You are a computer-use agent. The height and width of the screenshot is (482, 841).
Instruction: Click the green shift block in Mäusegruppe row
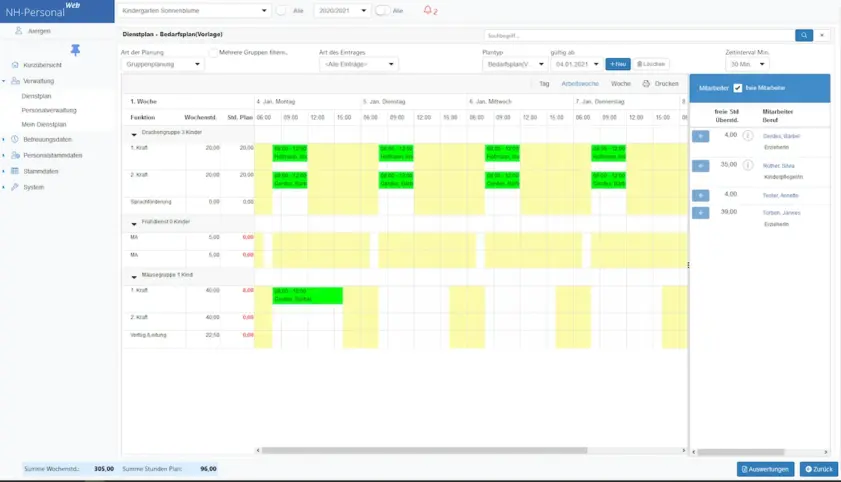[307, 295]
